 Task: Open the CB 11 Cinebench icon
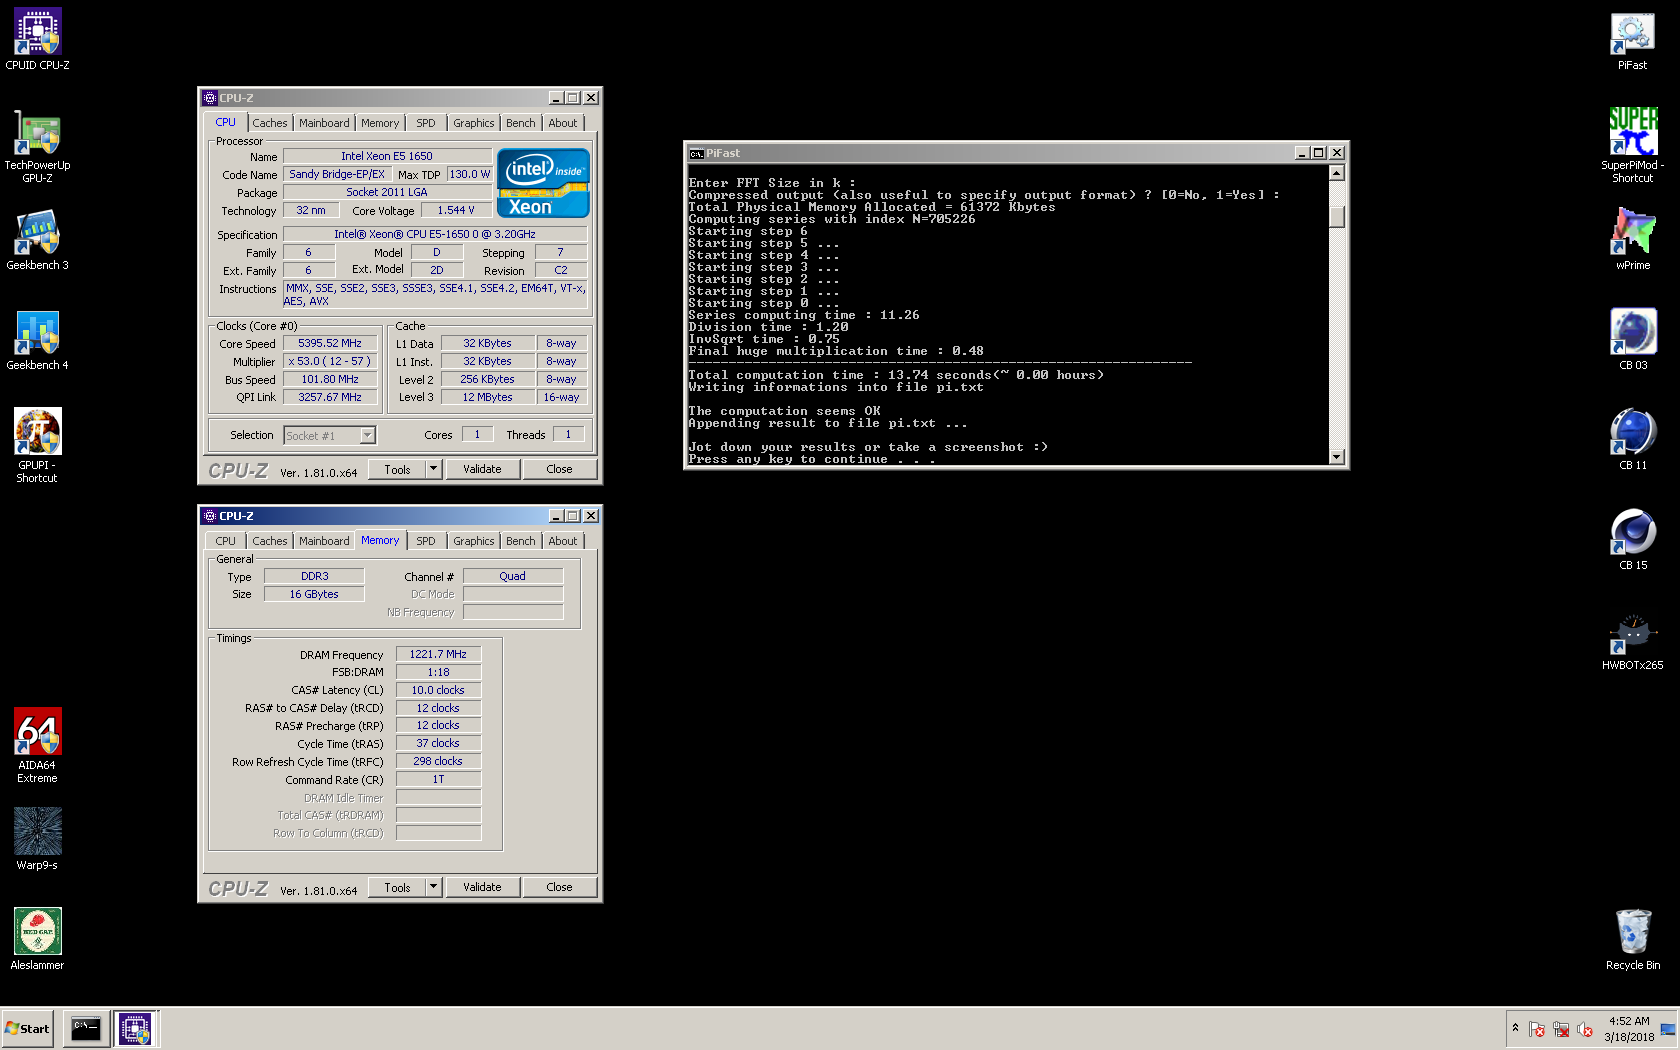[x=1632, y=440]
